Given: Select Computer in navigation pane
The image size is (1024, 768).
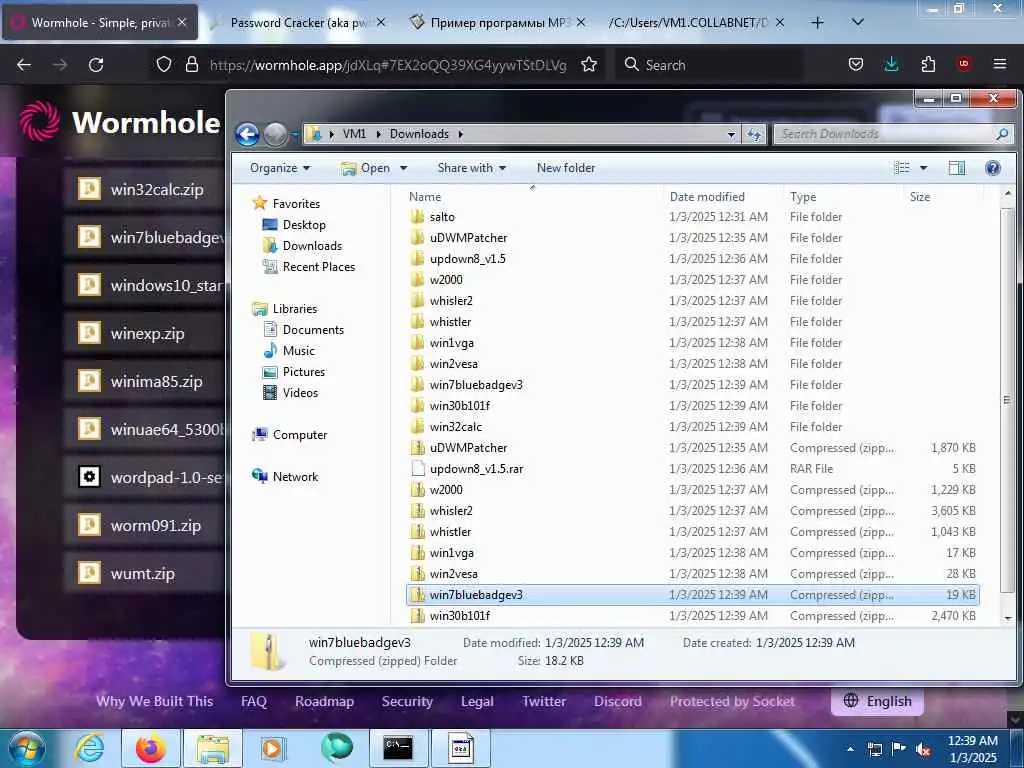Looking at the screenshot, I should click(x=300, y=435).
